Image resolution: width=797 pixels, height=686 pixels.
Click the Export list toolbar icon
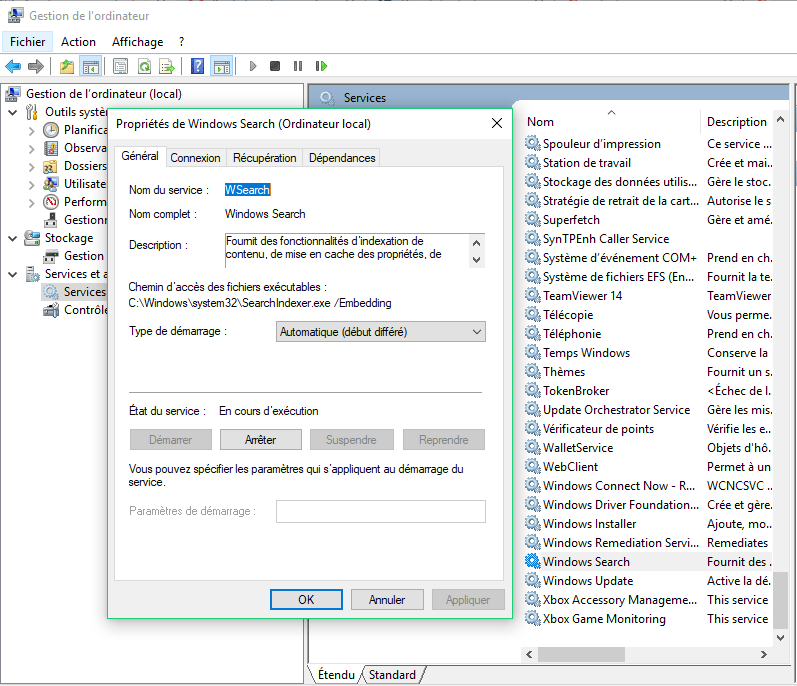click(167, 66)
